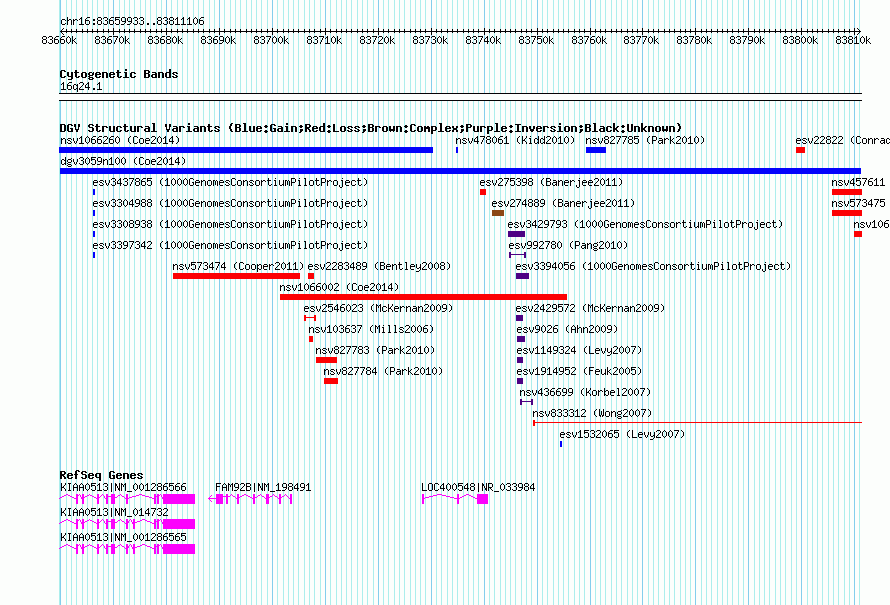Open esv992780 (Pang2010) label
Viewport: 890px width, 605px height.
click(x=568, y=245)
